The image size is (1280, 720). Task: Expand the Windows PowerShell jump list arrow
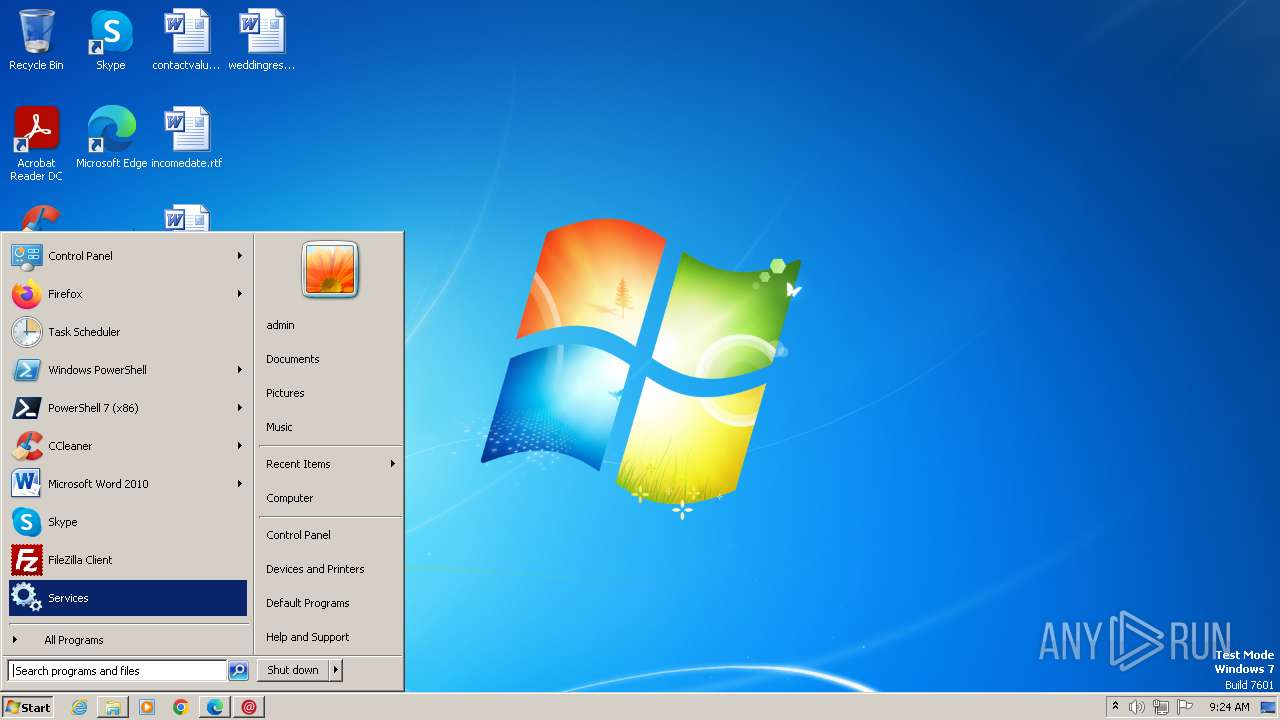[240, 370]
